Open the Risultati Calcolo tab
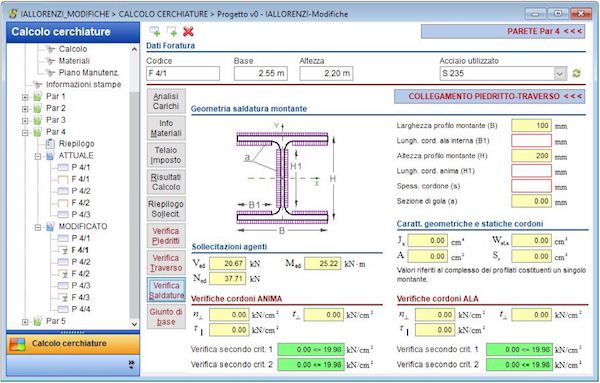 [166, 182]
